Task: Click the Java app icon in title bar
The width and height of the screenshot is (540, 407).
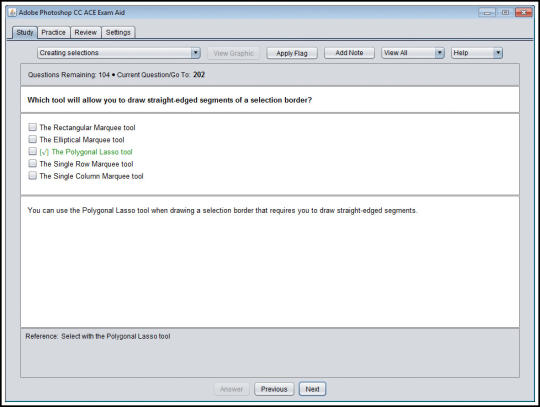Action: tap(12, 12)
